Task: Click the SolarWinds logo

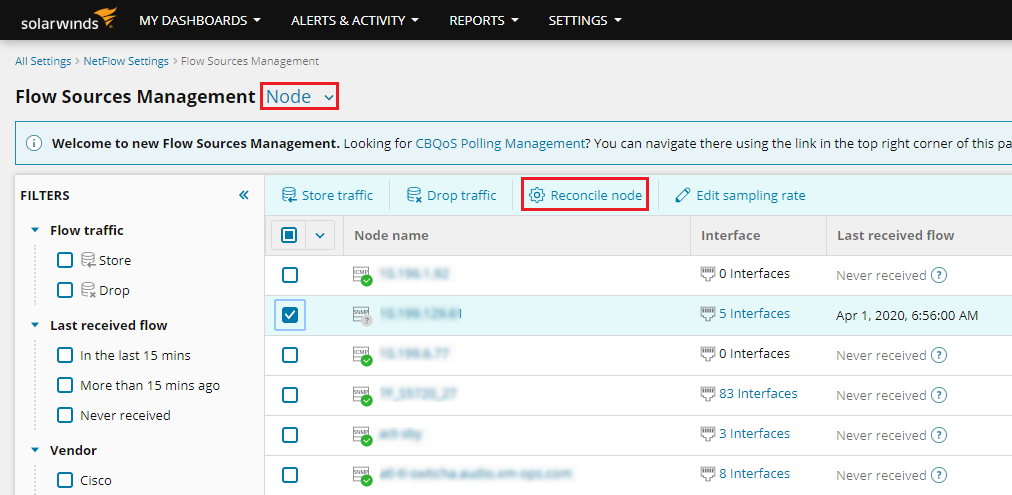Action: [66, 19]
